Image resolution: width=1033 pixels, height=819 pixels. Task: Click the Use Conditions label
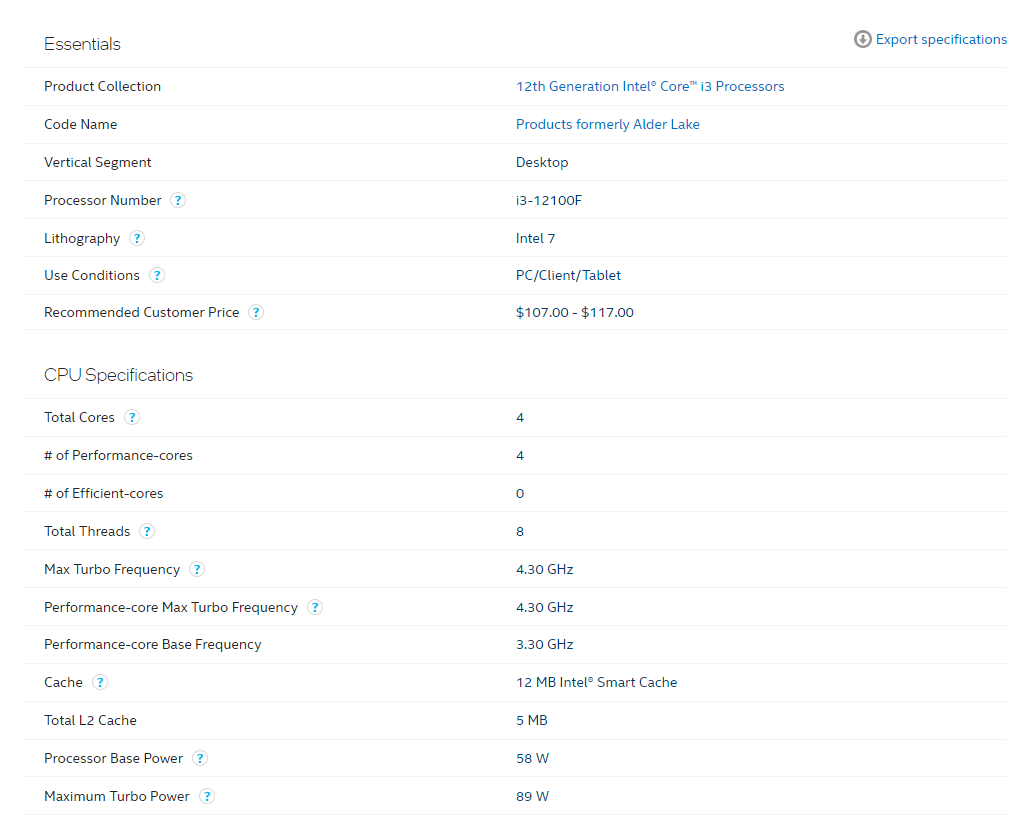point(92,275)
